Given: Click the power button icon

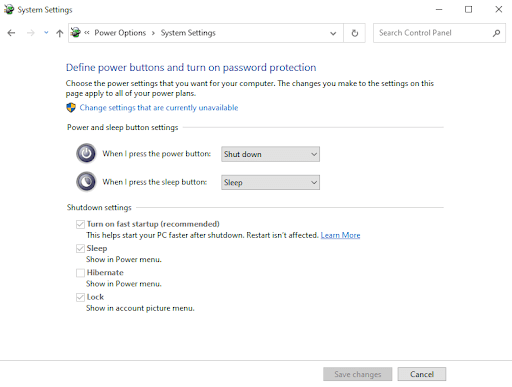Looking at the screenshot, I should (x=86, y=153).
